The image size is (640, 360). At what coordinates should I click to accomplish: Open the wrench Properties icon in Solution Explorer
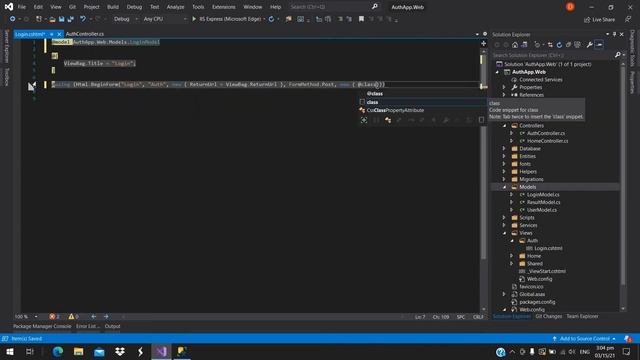(x=589, y=45)
